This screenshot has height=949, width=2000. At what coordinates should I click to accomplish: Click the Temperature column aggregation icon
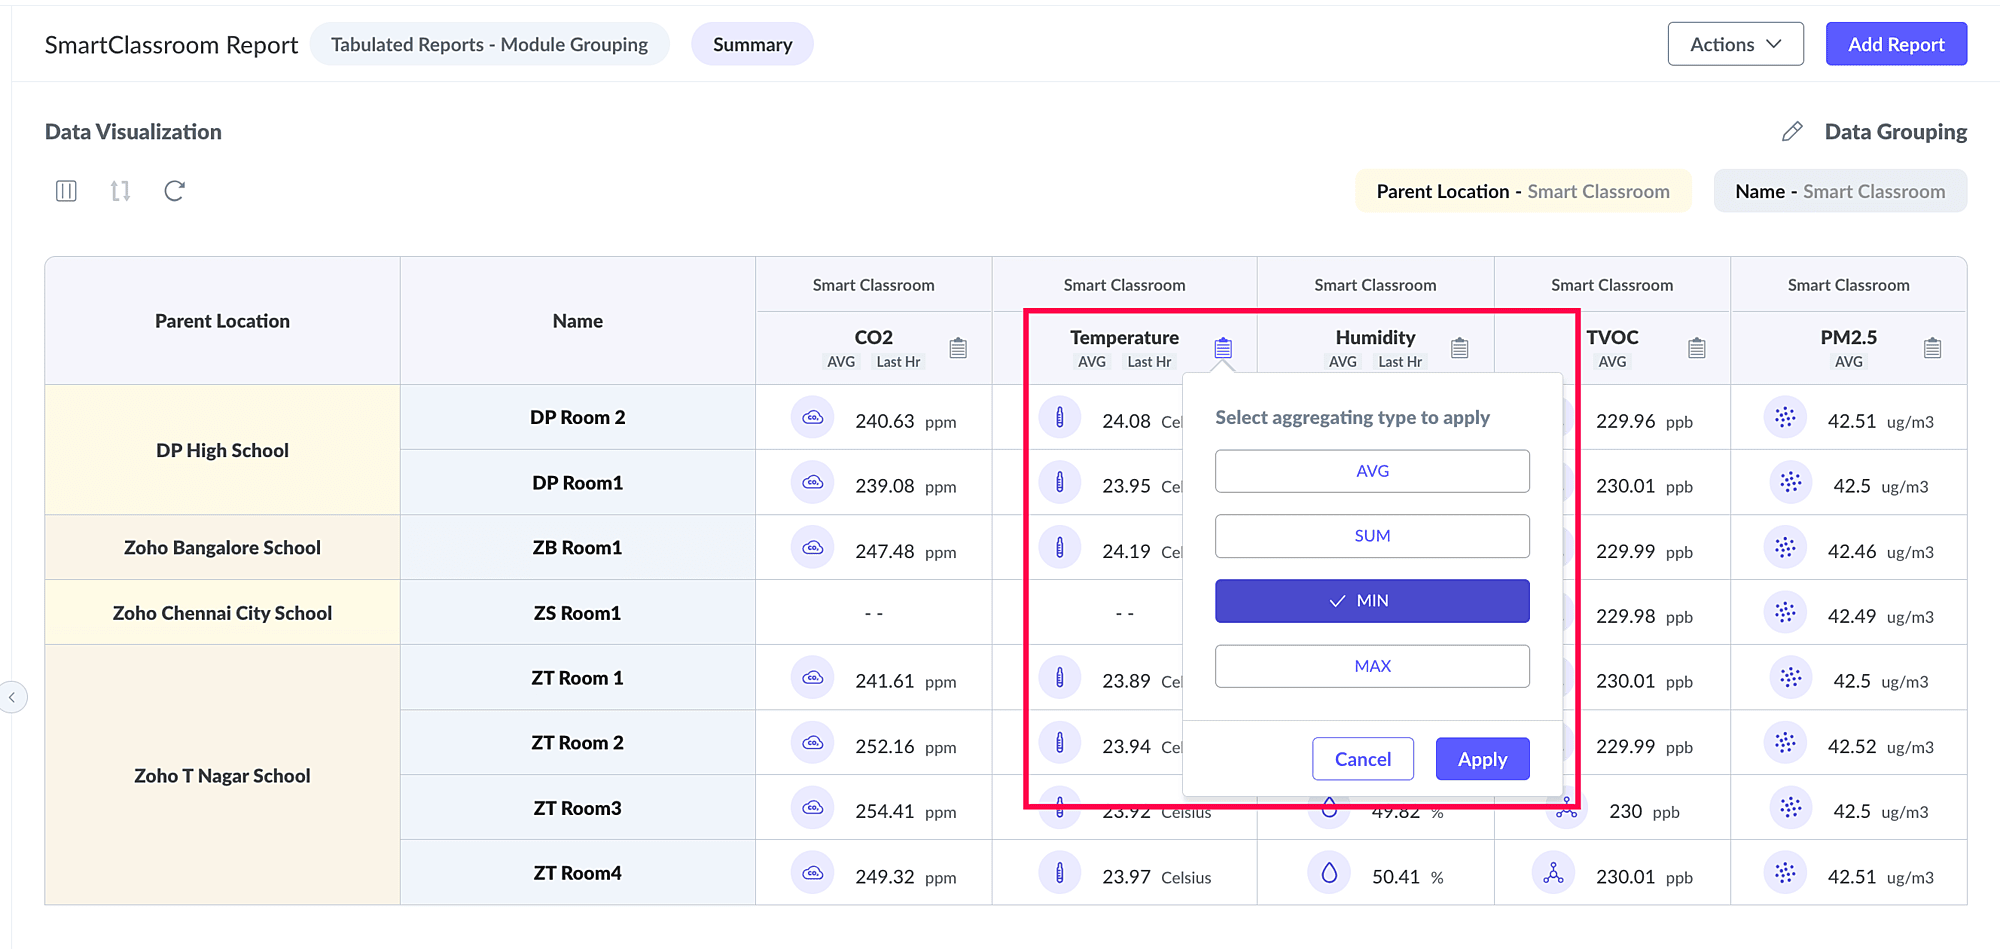click(1223, 348)
